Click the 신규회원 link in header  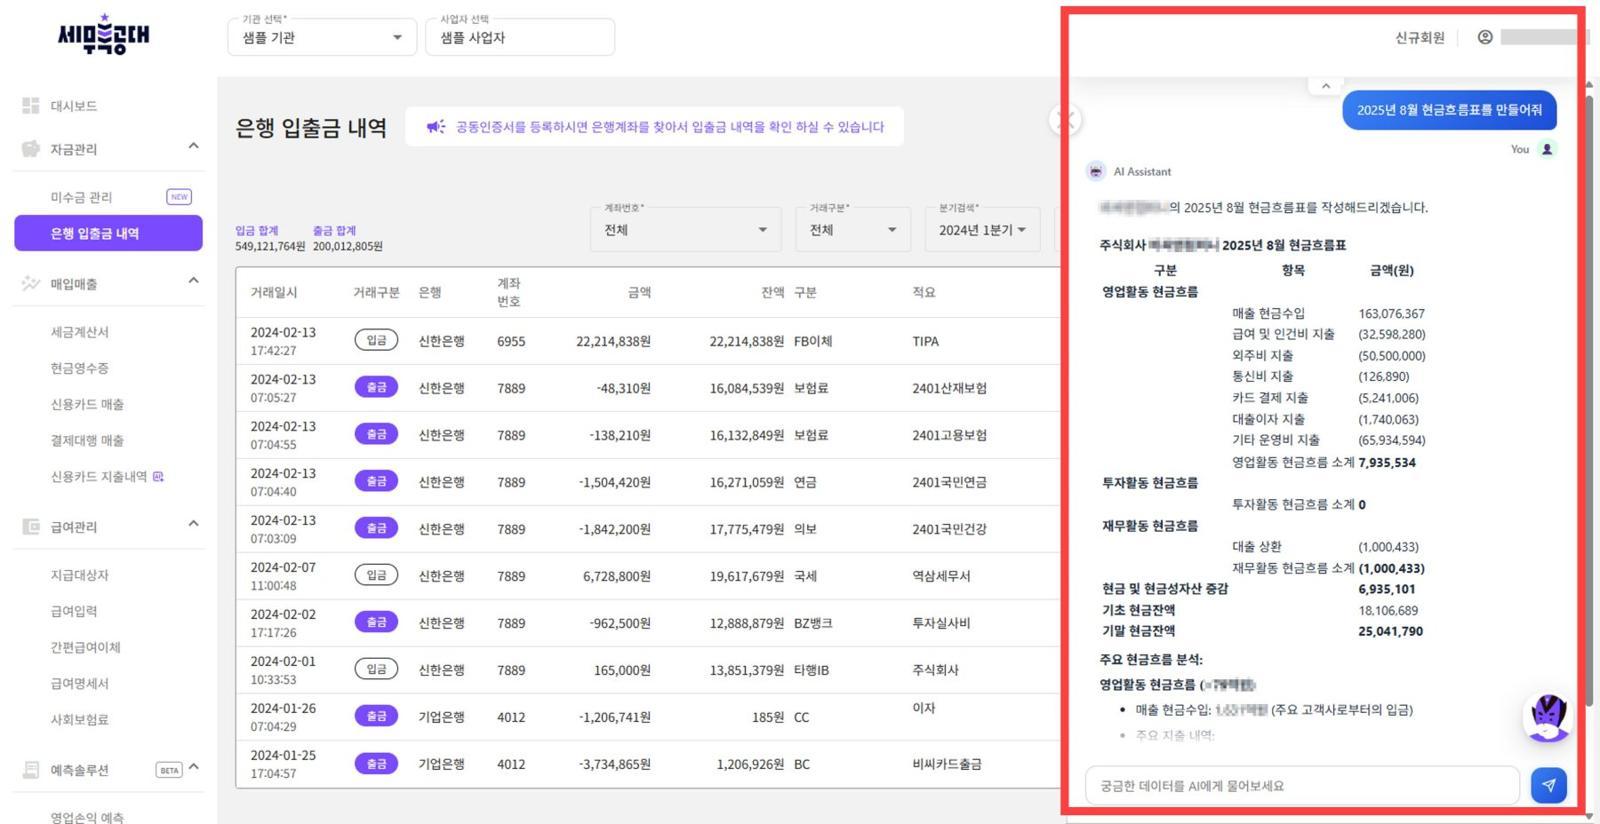1419,38
